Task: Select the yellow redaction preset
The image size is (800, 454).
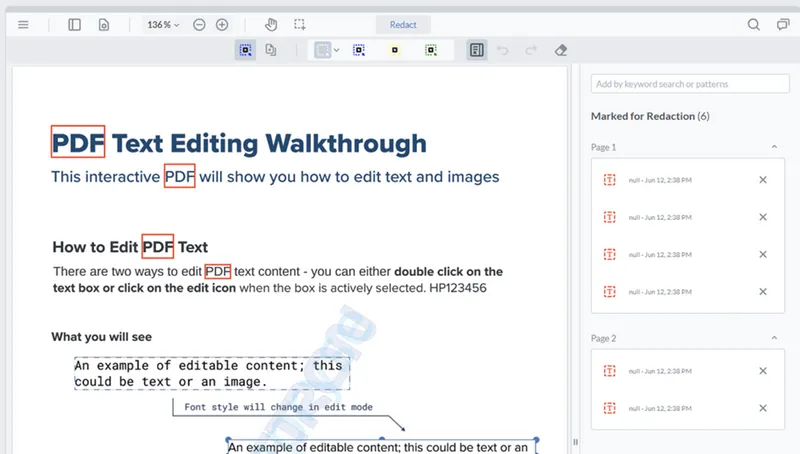Action: (x=395, y=50)
